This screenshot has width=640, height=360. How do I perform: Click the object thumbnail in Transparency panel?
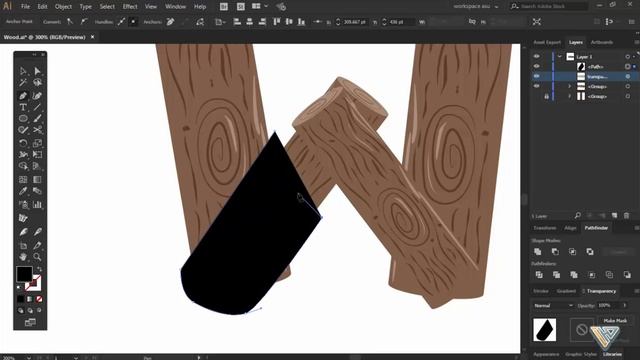point(544,330)
